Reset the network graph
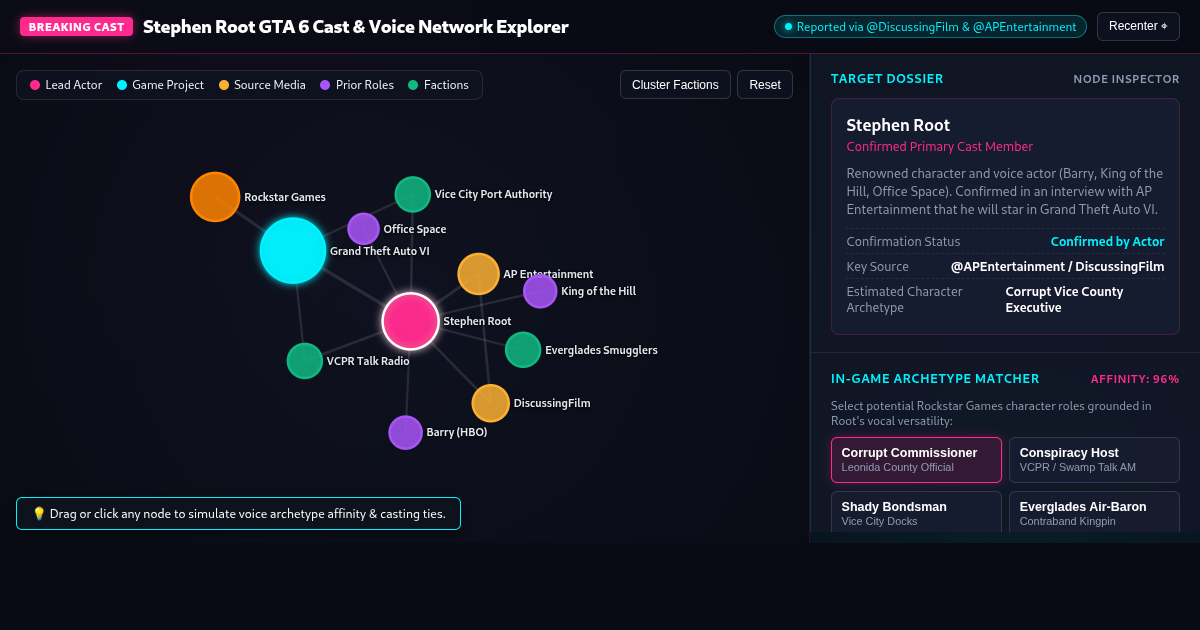This screenshot has width=1200, height=630. [765, 85]
